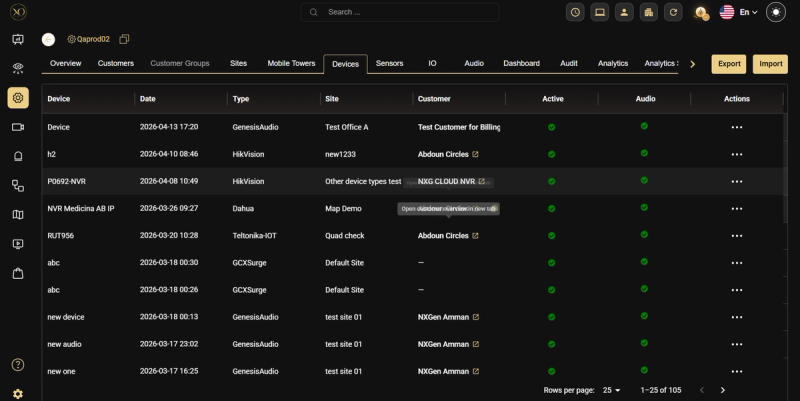This screenshot has height=401, width=800.
Task: Open NXGen Amman link in new device row
Action: pyautogui.click(x=476, y=317)
